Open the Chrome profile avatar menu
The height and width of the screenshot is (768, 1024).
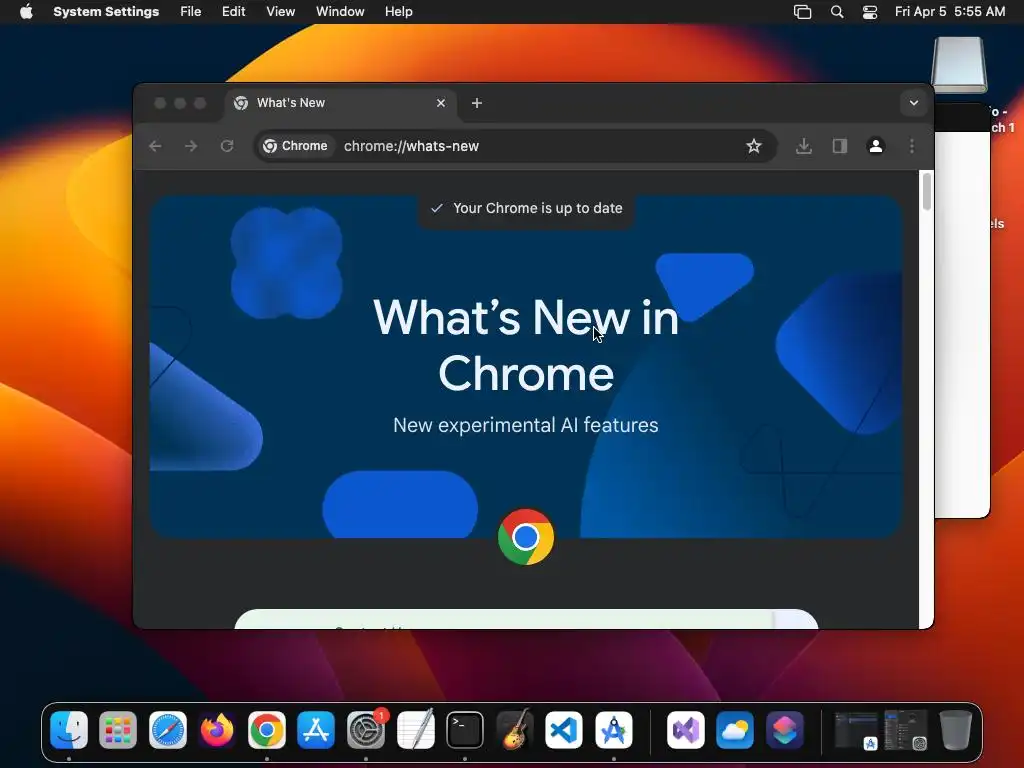coord(876,146)
